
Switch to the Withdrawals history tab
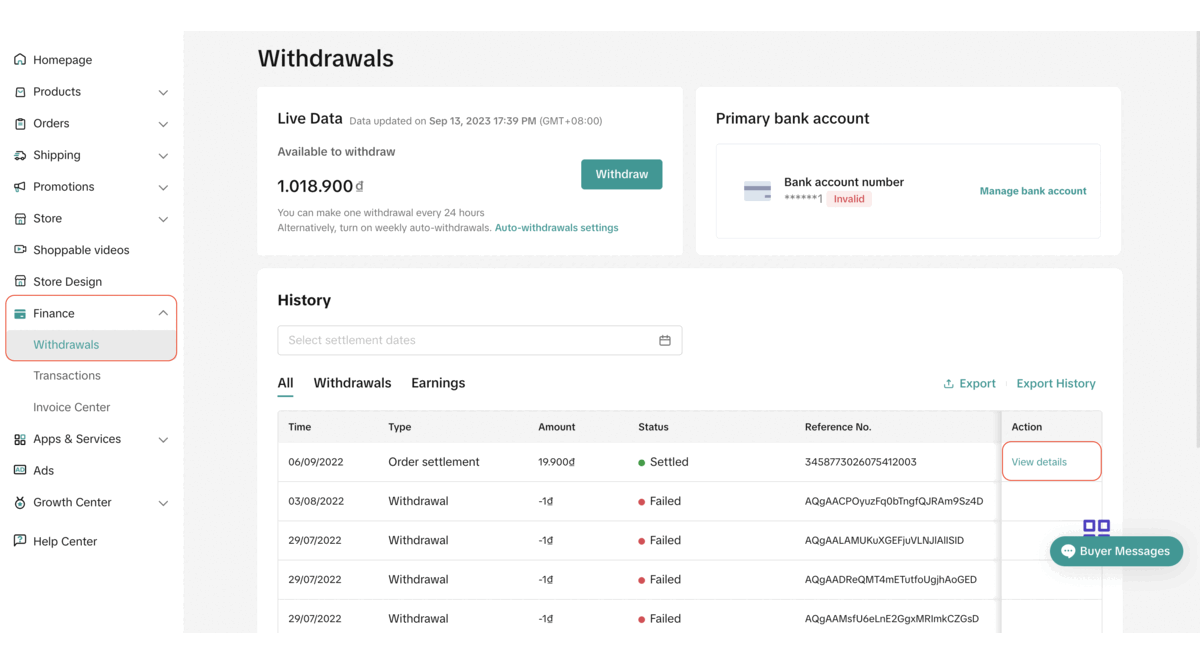click(x=352, y=383)
